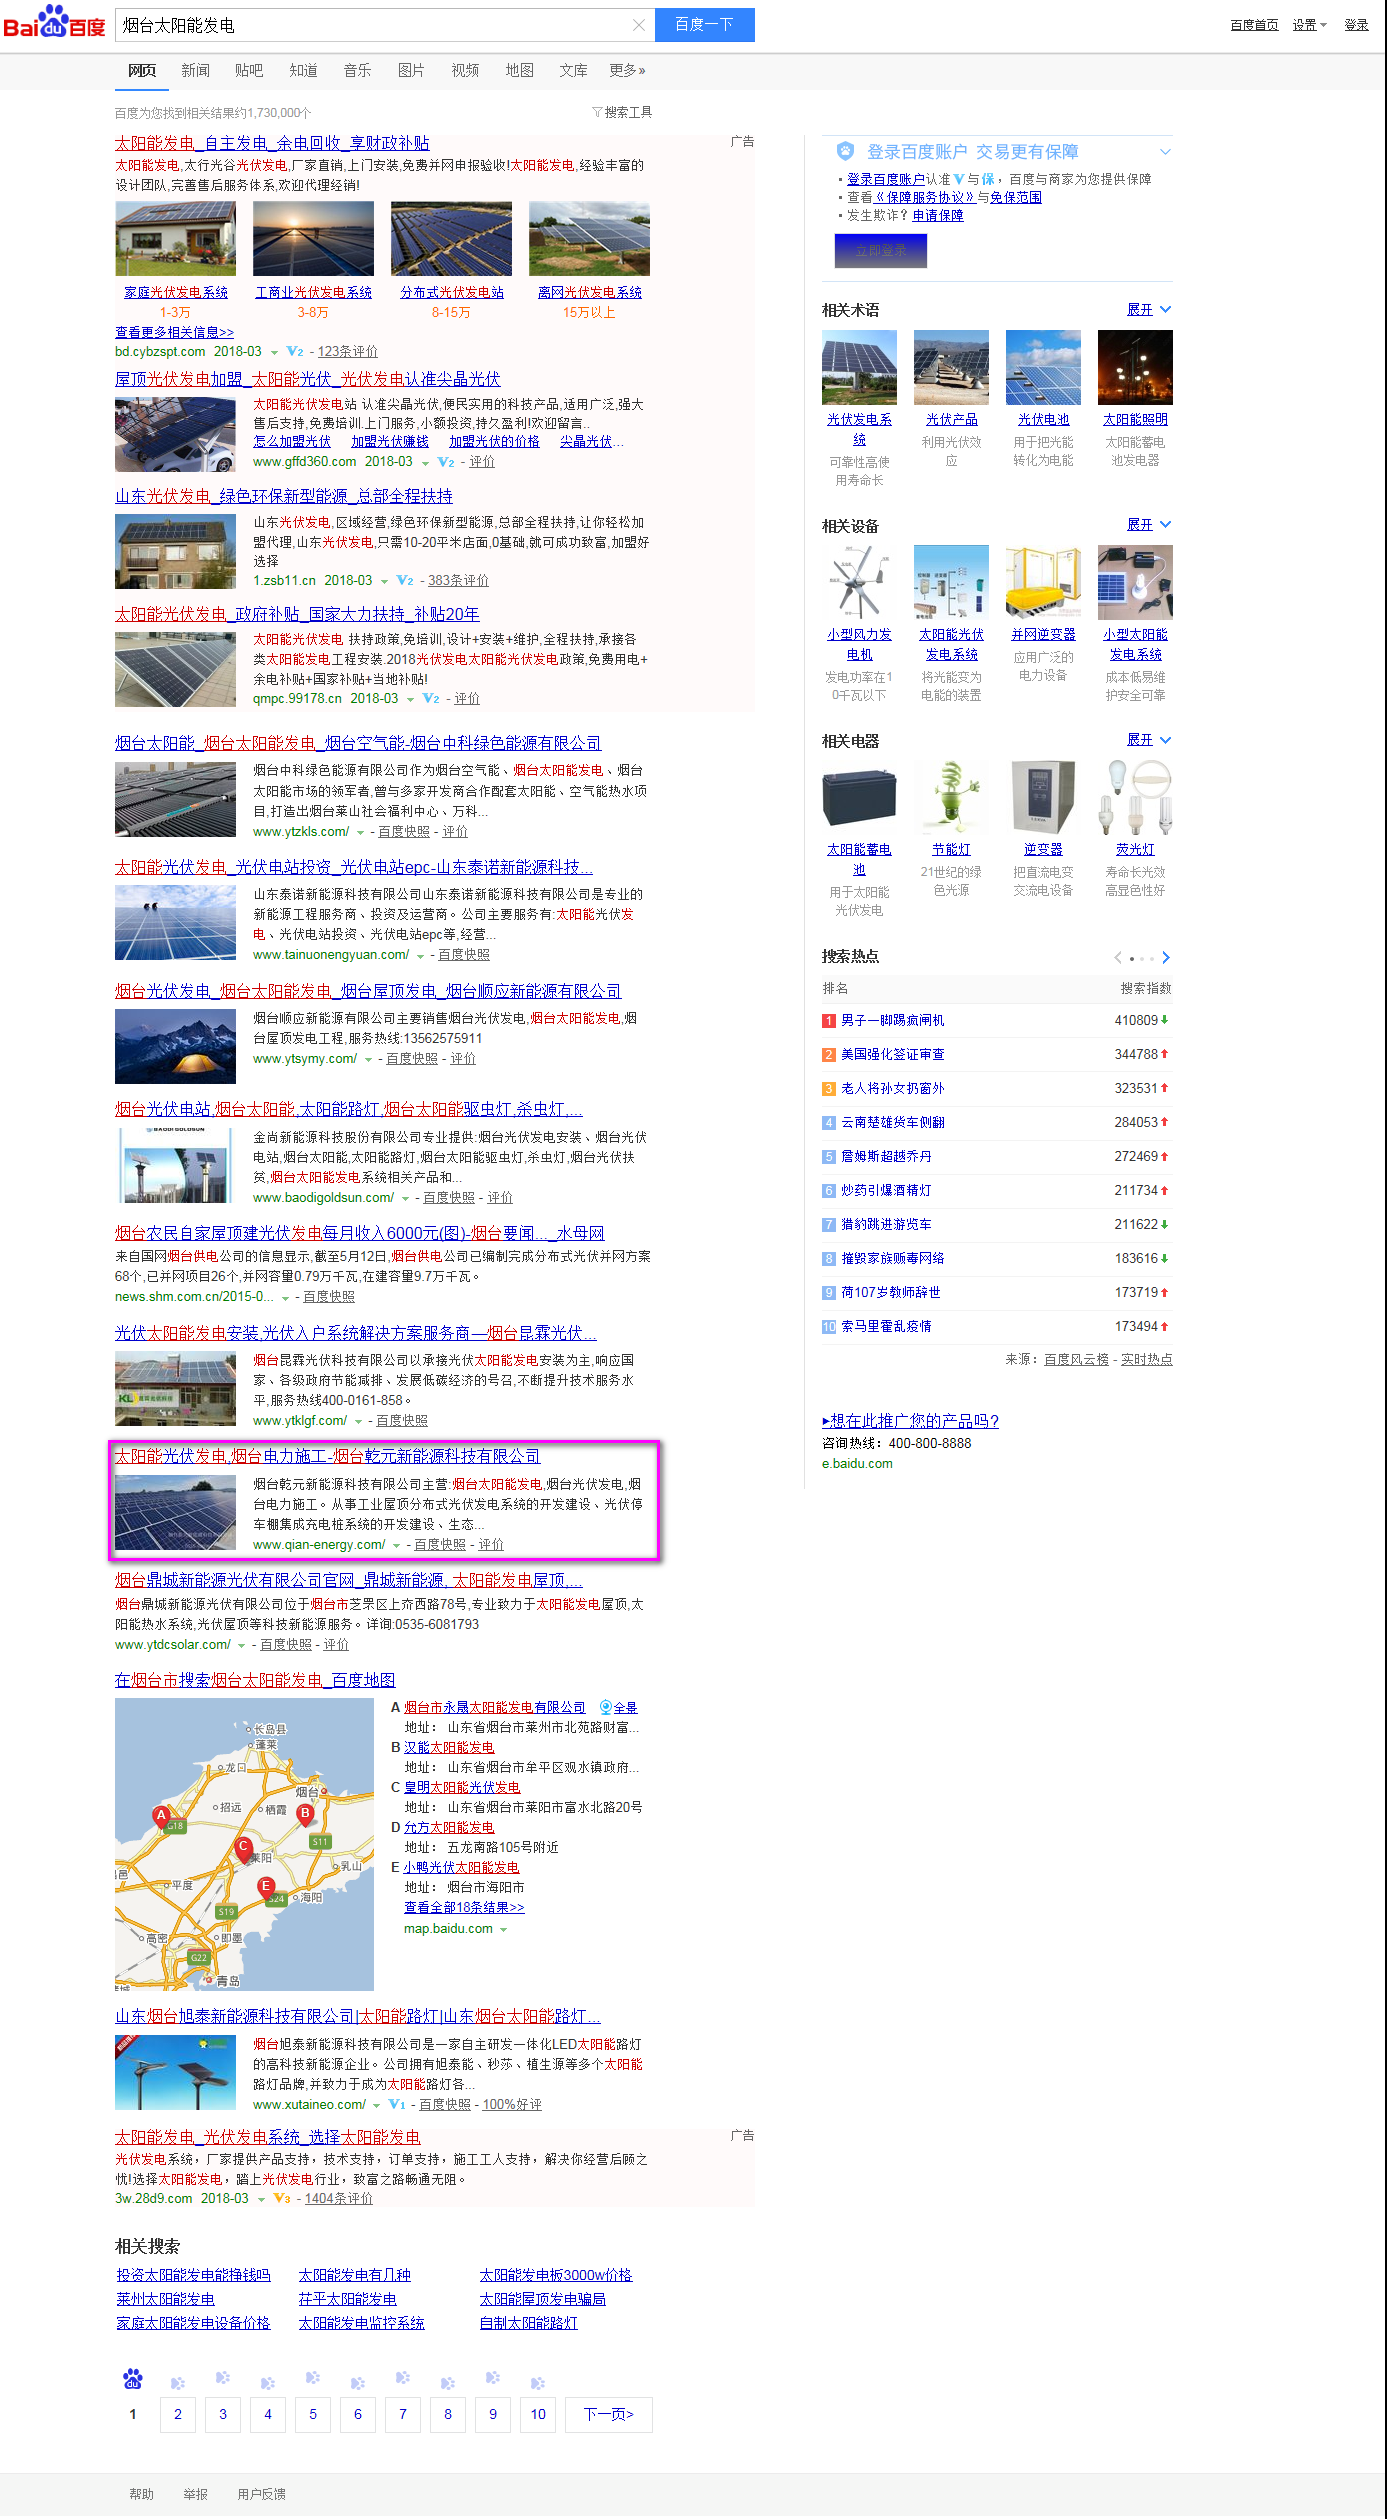Clear the search box with X icon

[639, 25]
